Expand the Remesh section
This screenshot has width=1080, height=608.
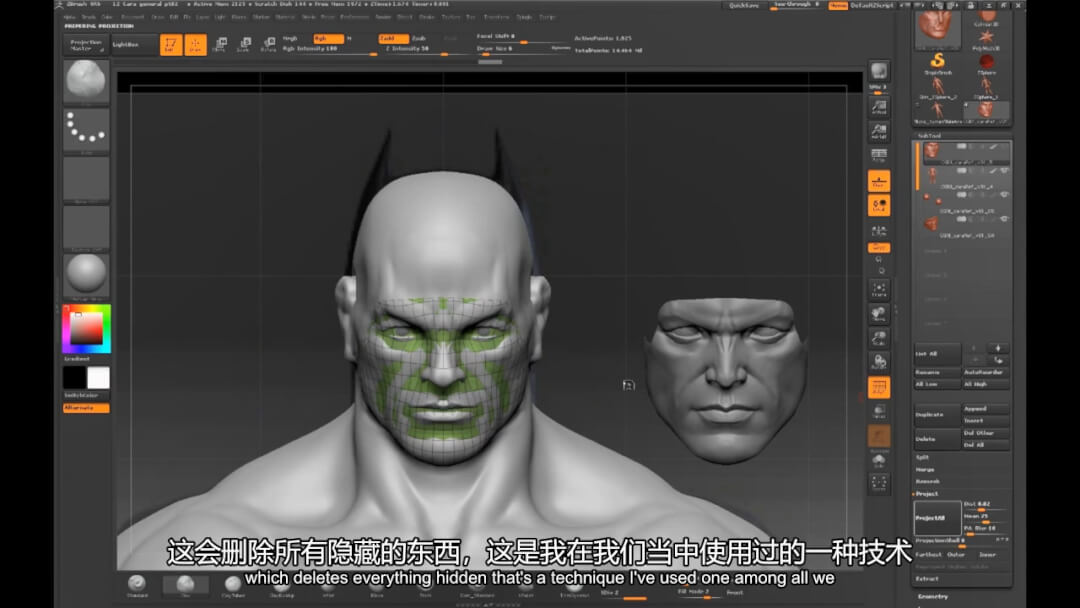[x=927, y=481]
